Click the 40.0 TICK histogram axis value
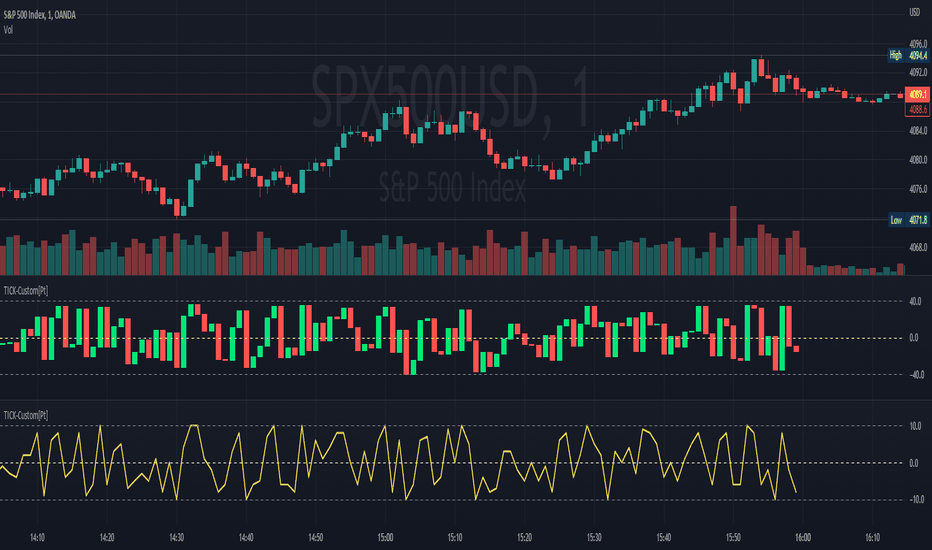Image resolution: width=932 pixels, height=550 pixels. click(x=915, y=301)
